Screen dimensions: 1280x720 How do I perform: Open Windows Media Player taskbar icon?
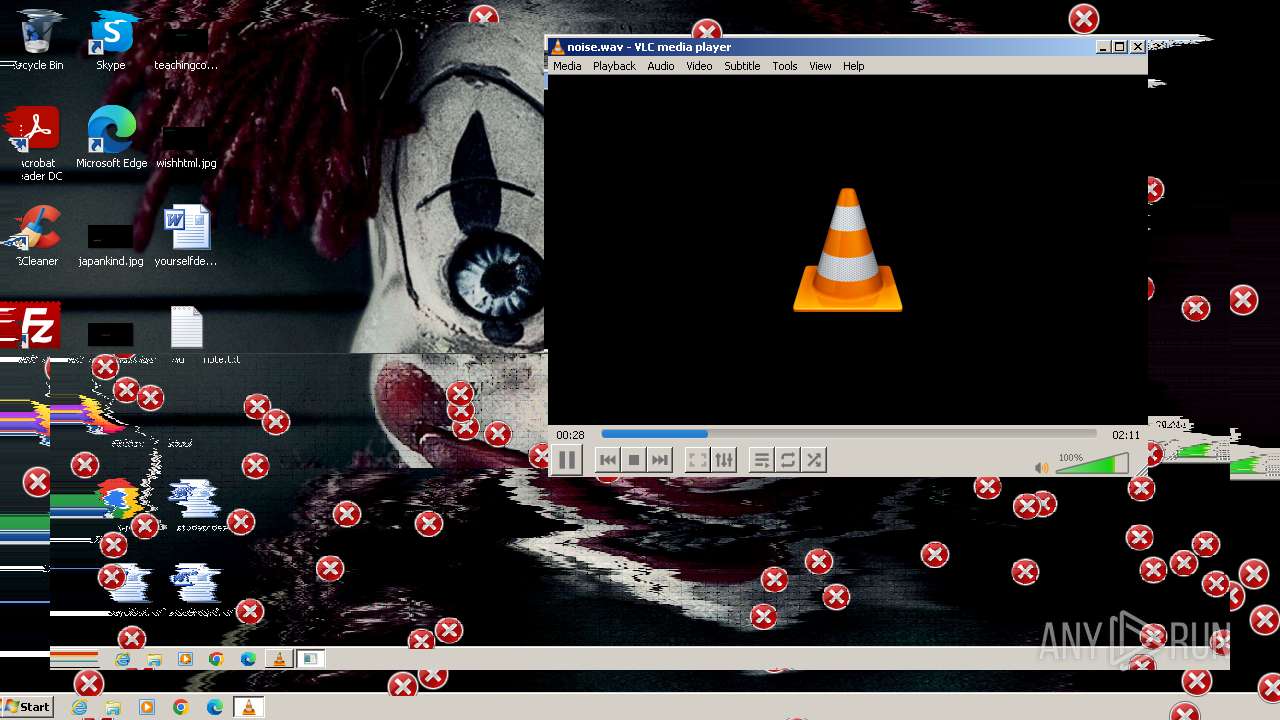[147, 707]
